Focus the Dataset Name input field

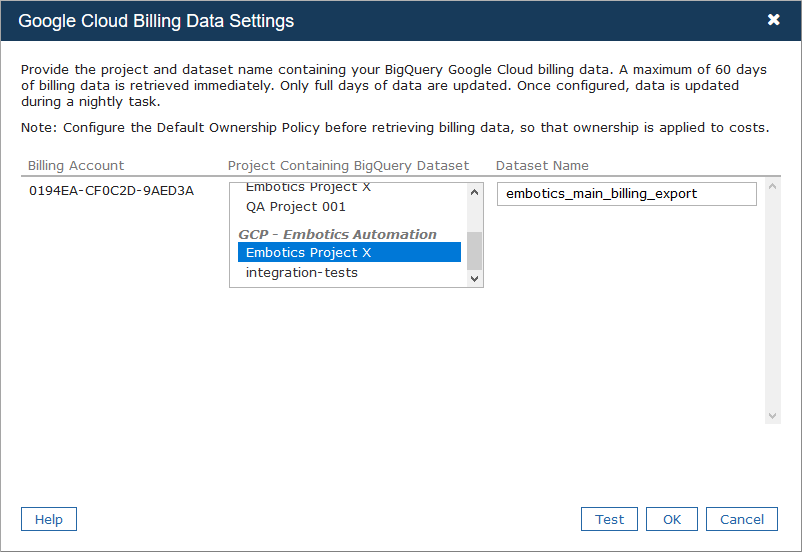[x=627, y=194]
